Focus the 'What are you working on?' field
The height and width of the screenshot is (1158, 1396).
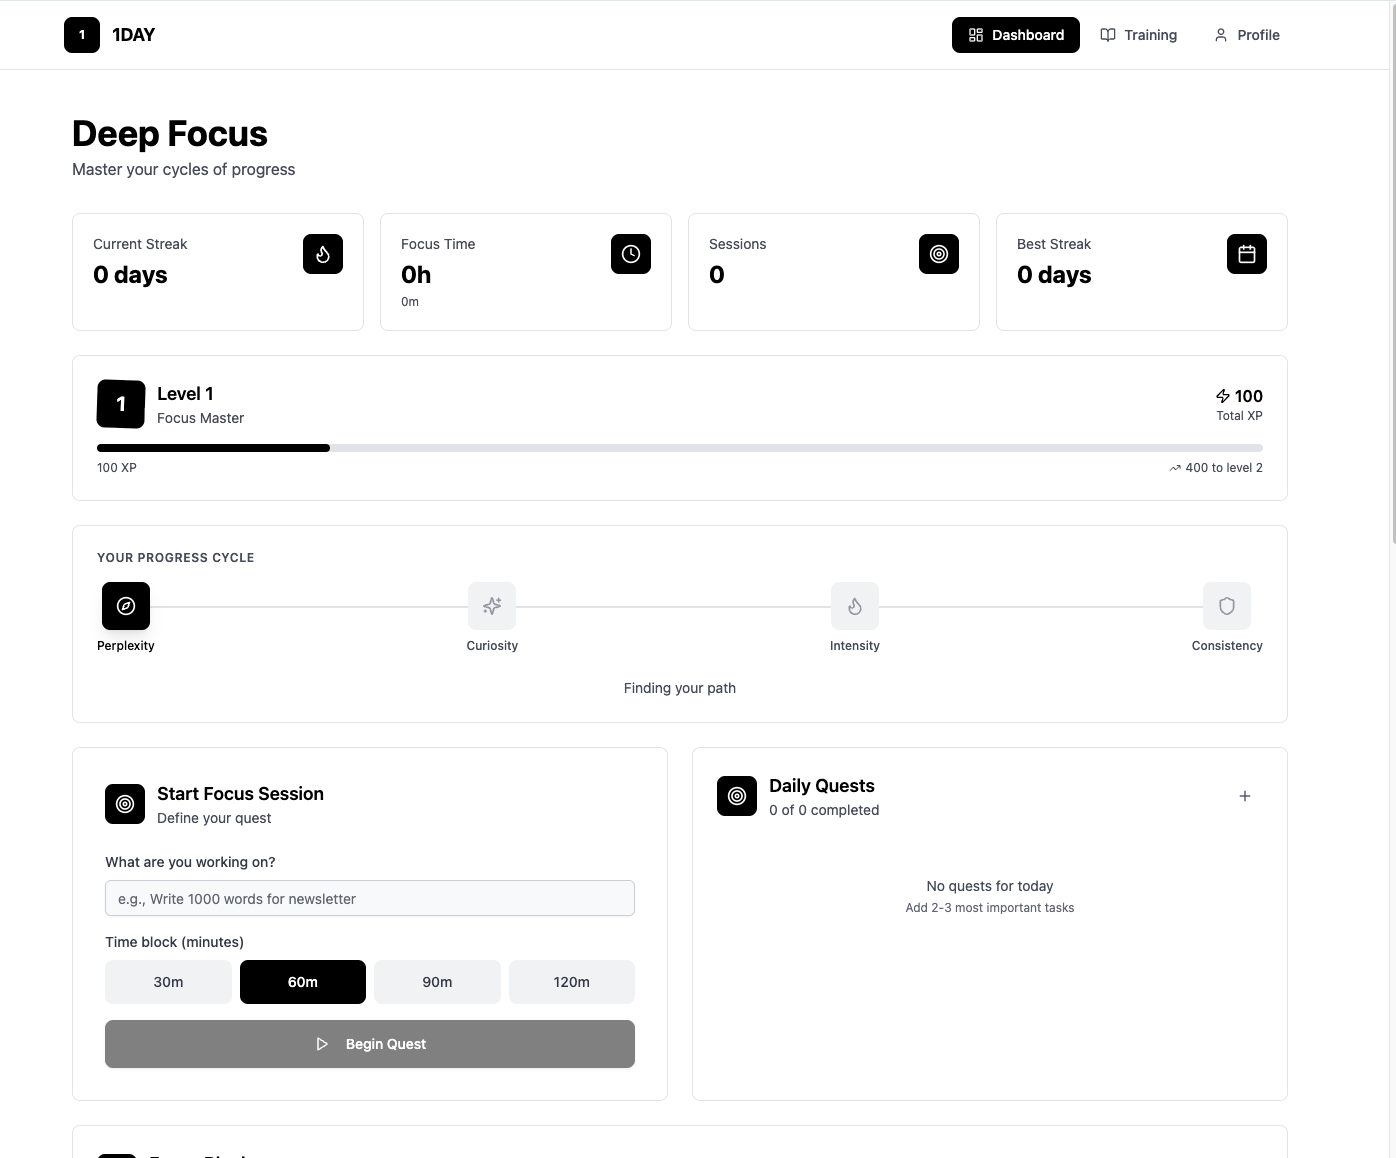tap(370, 898)
